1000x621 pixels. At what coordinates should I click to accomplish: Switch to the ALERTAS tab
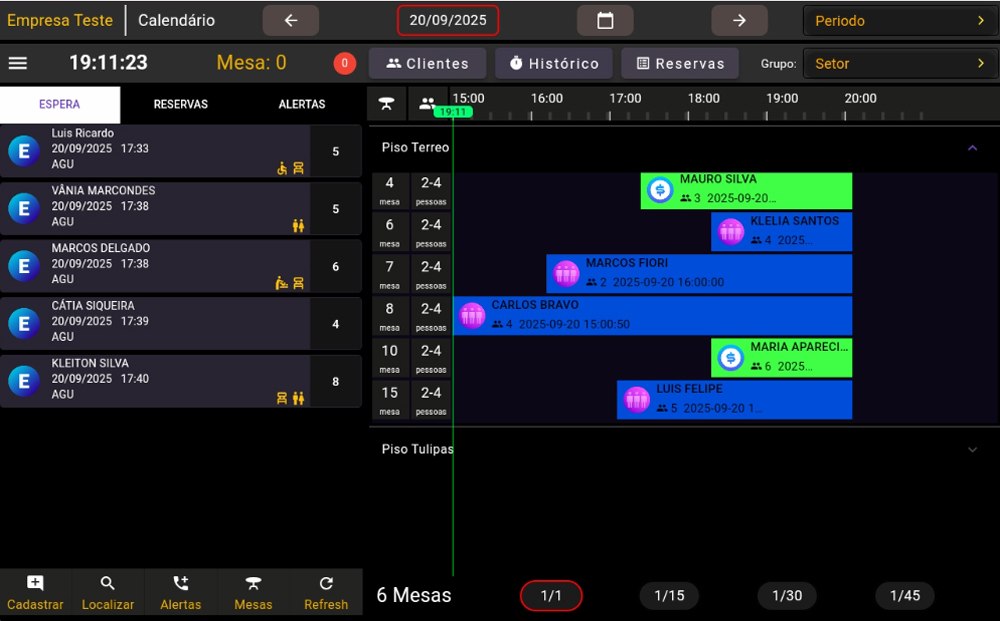click(x=302, y=104)
